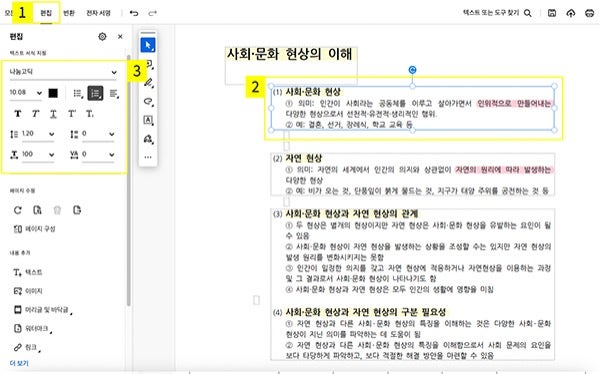This screenshot has width=600, height=374.
Task: Open the 10.08 font size dropdown
Action: [26, 93]
